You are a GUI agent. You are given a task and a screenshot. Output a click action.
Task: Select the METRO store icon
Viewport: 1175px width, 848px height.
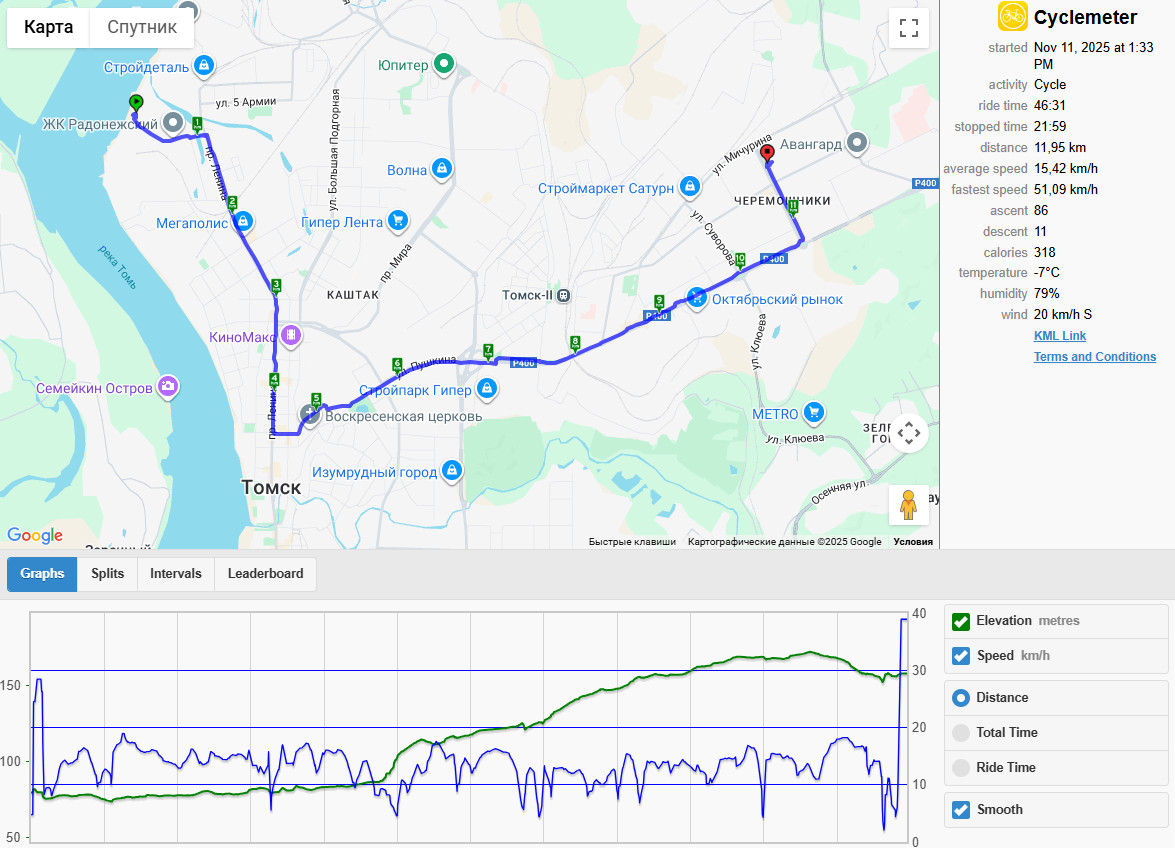(x=813, y=412)
